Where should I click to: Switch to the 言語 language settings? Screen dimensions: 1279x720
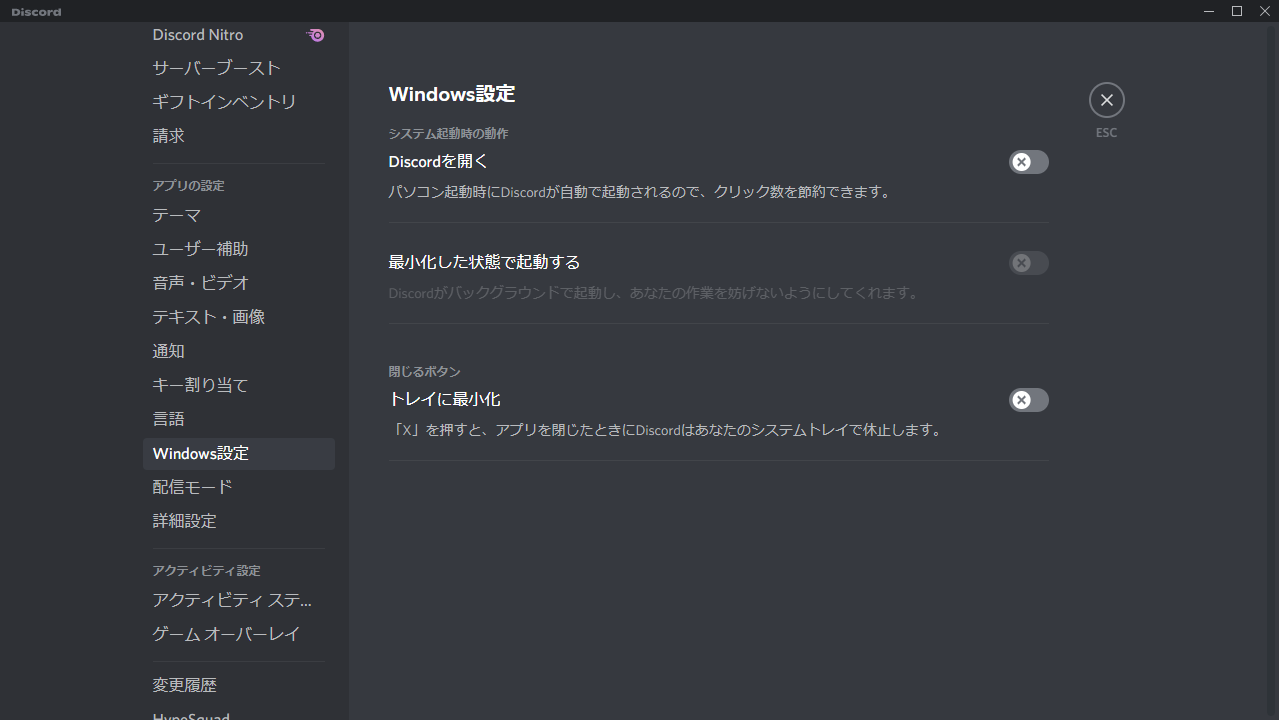pos(168,419)
